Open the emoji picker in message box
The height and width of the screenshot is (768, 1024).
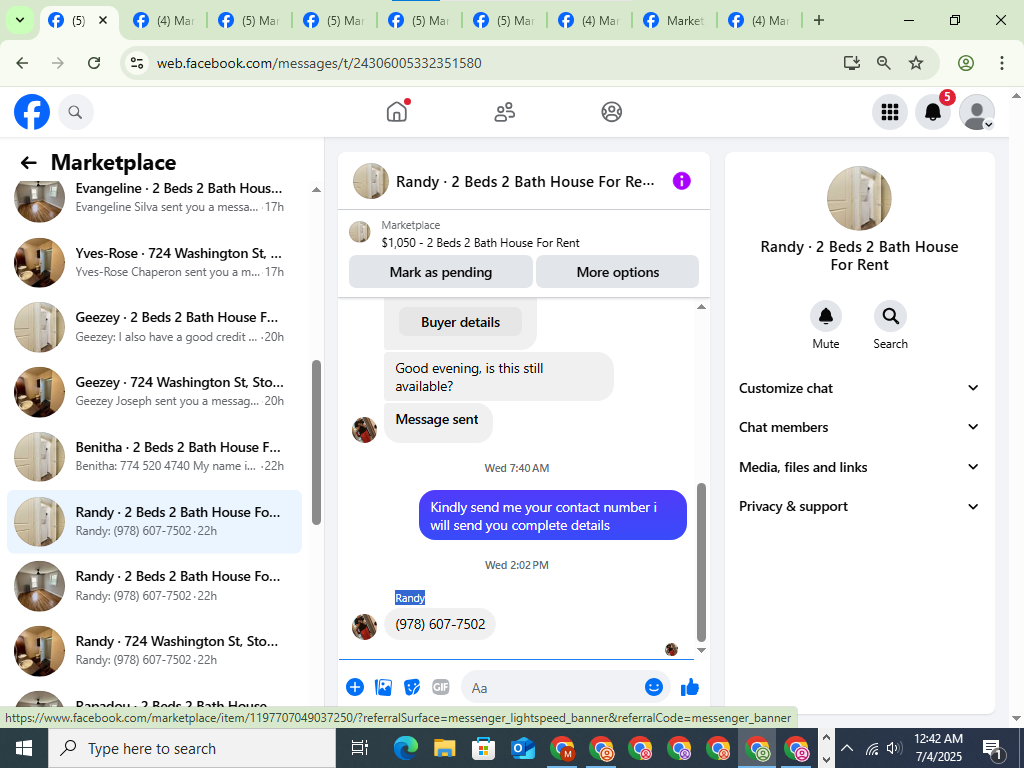tap(654, 687)
